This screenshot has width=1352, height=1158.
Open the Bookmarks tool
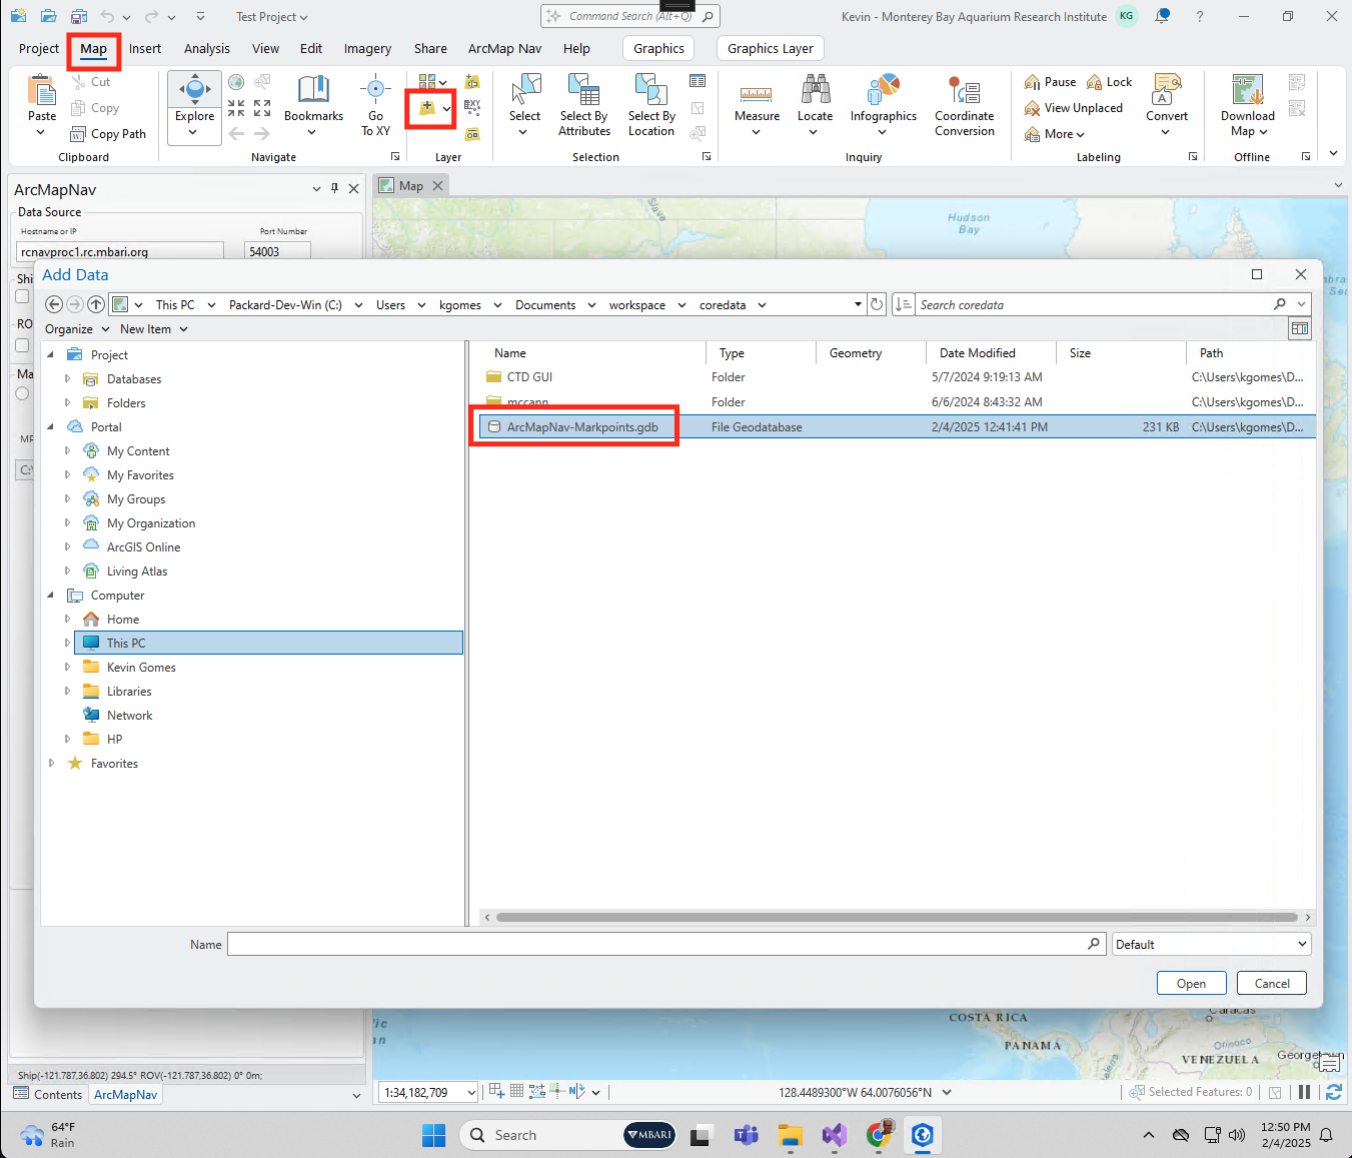pyautogui.click(x=313, y=105)
